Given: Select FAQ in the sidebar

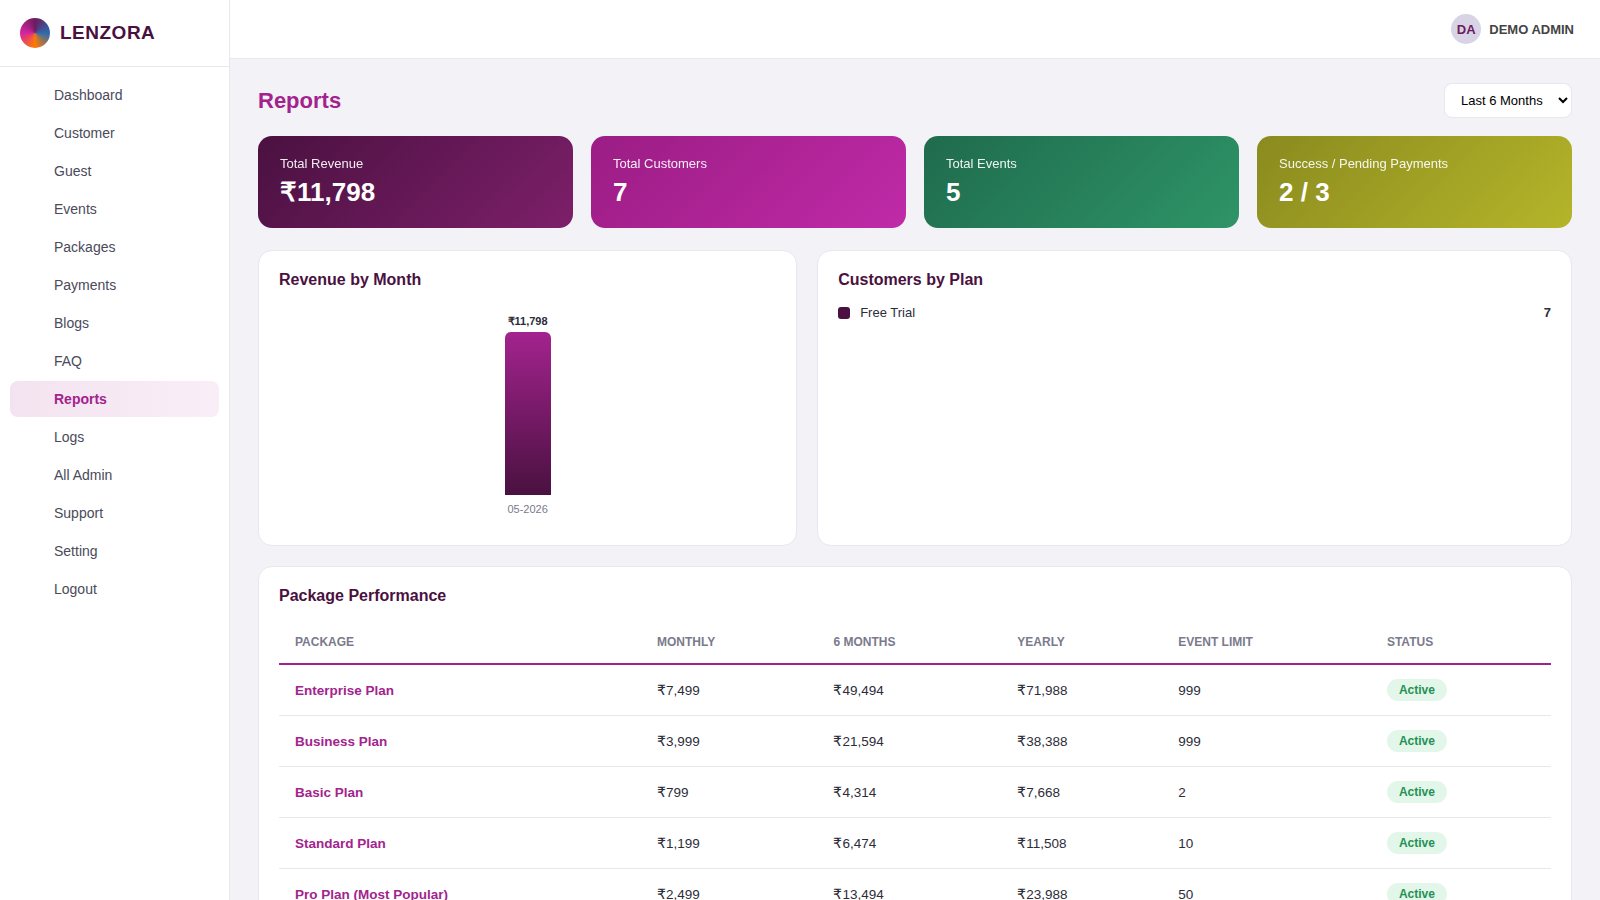Looking at the screenshot, I should tap(114, 361).
